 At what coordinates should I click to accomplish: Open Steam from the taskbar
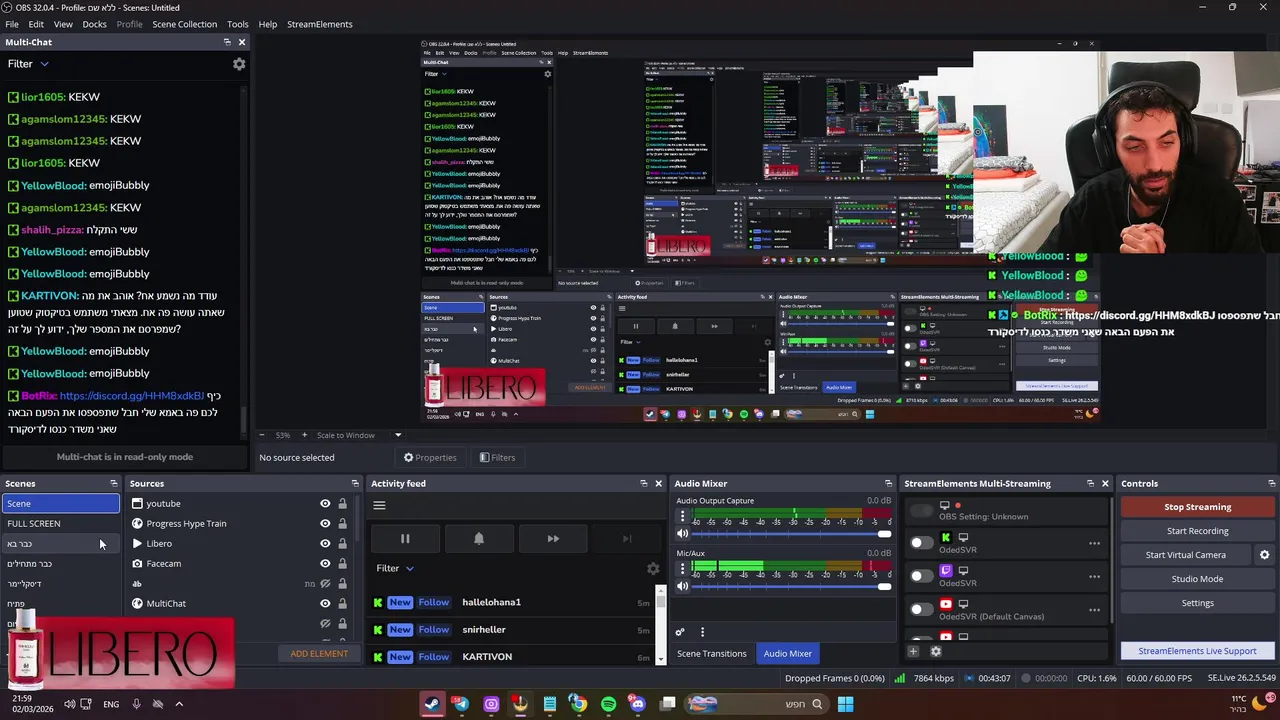pos(431,704)
